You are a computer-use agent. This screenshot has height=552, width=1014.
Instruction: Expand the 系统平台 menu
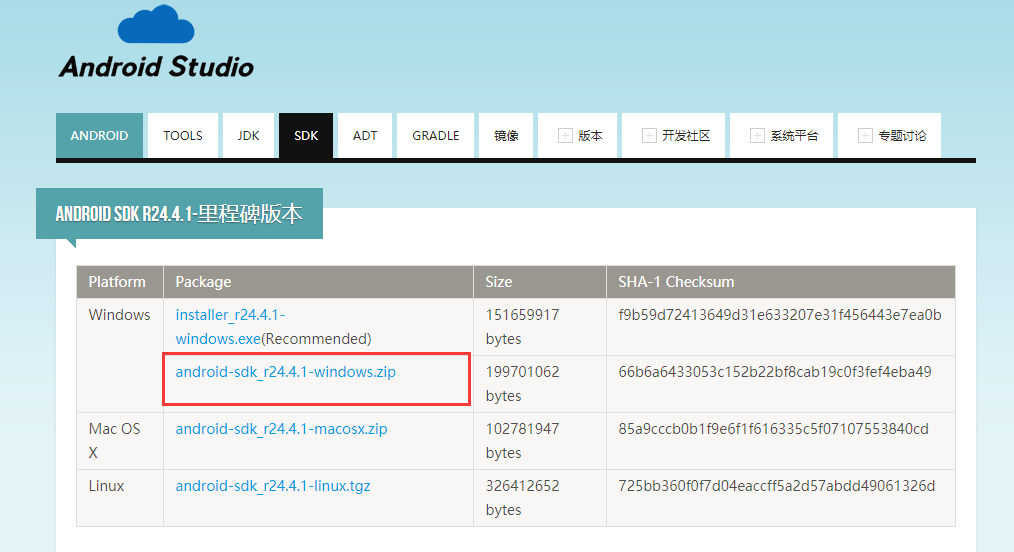tap(781, 135)
